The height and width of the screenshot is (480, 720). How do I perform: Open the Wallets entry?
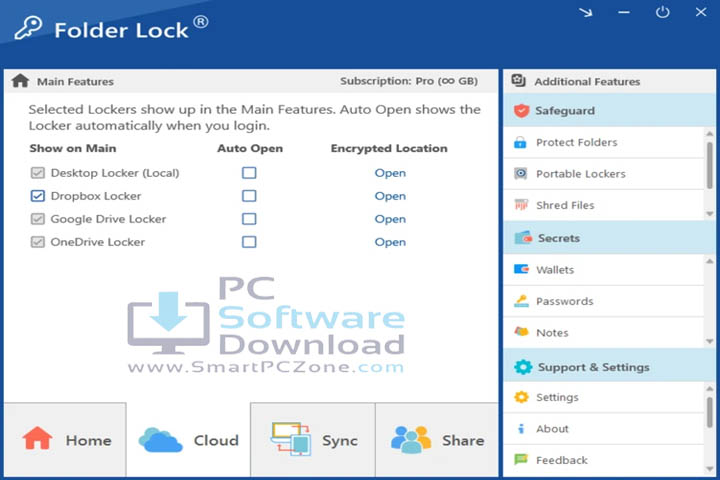604,270
